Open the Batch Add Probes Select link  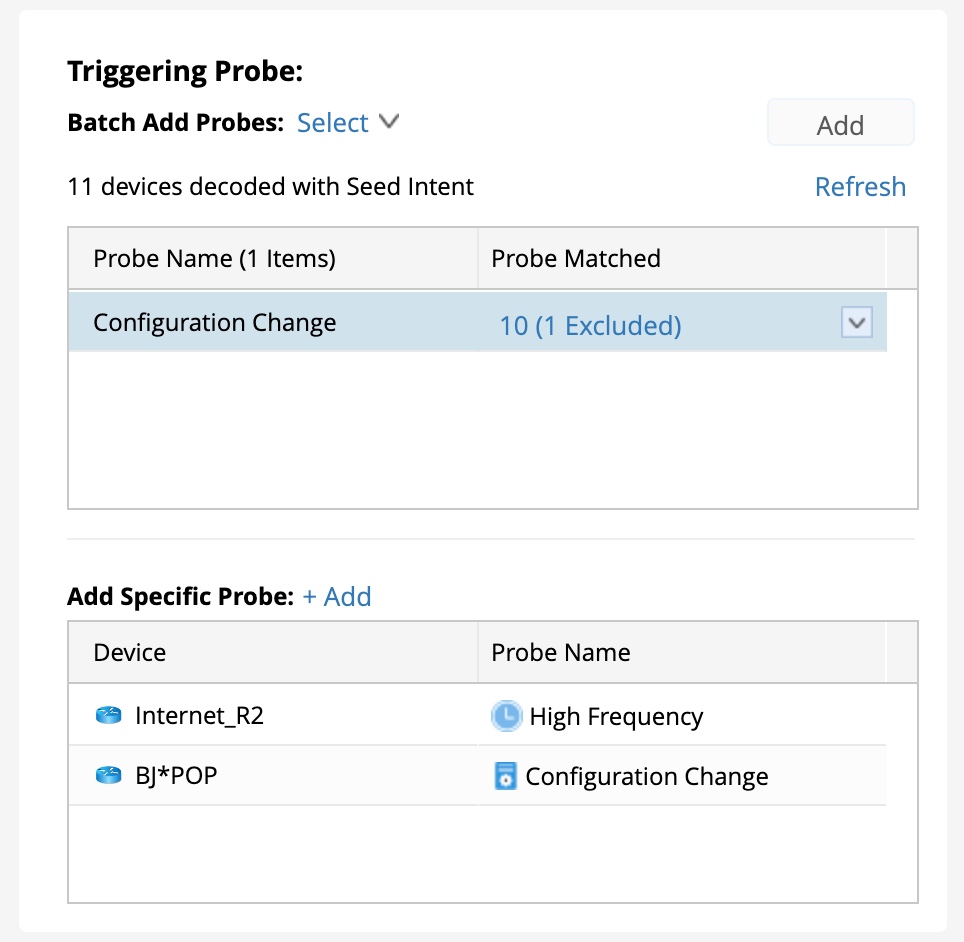(x=333, y=123)
